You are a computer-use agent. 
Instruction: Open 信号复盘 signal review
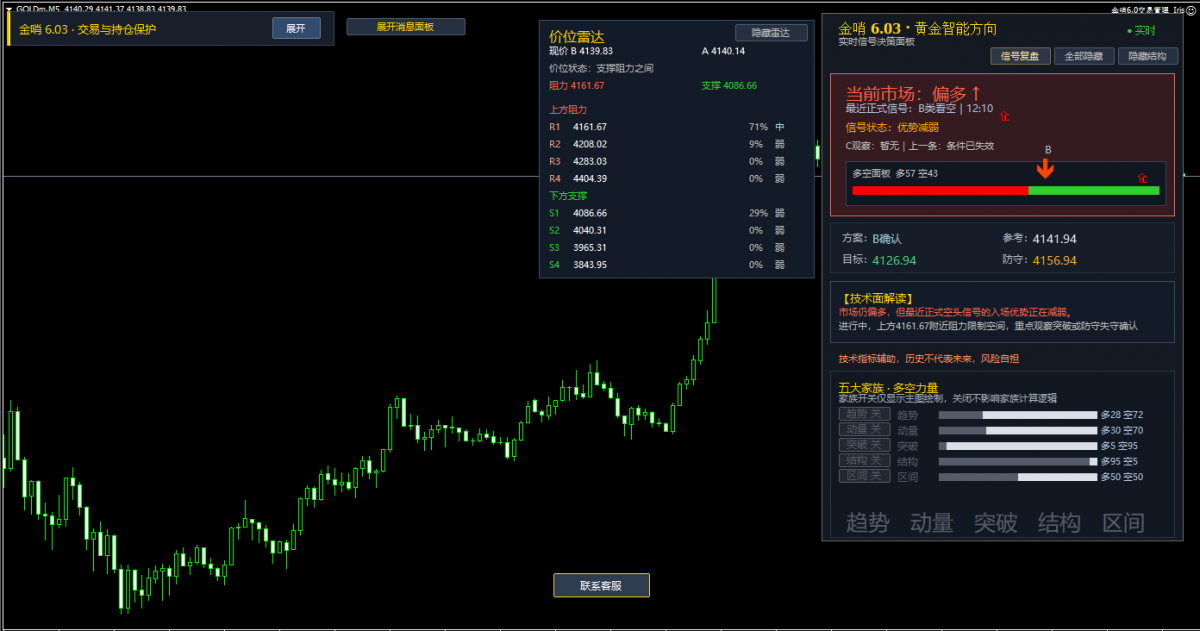tap(1020, 56)
